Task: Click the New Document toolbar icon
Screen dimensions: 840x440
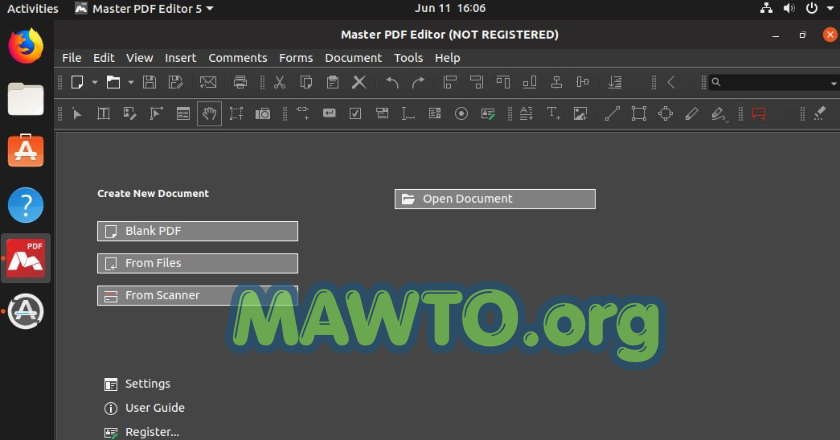Action: tap(78, 82)
